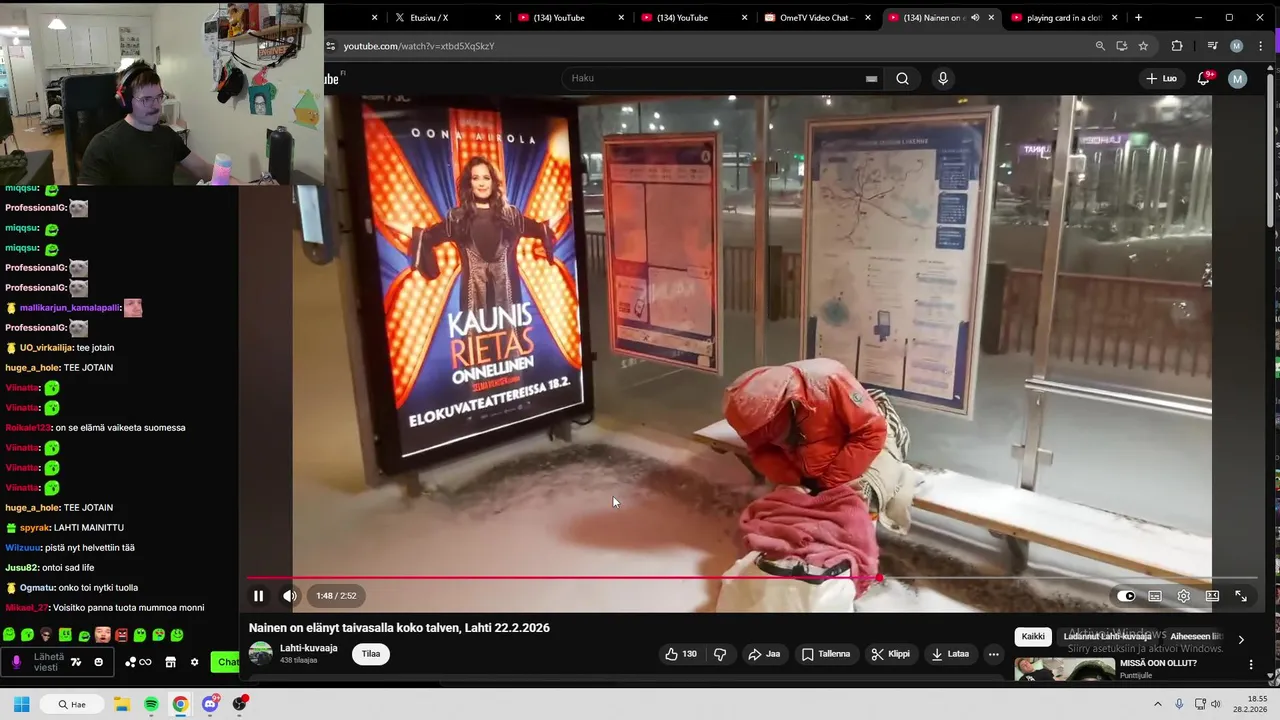Switch to the Etusivu / X tab
The width and height of the screenshot is (1280, 720).
coord(447,17)
